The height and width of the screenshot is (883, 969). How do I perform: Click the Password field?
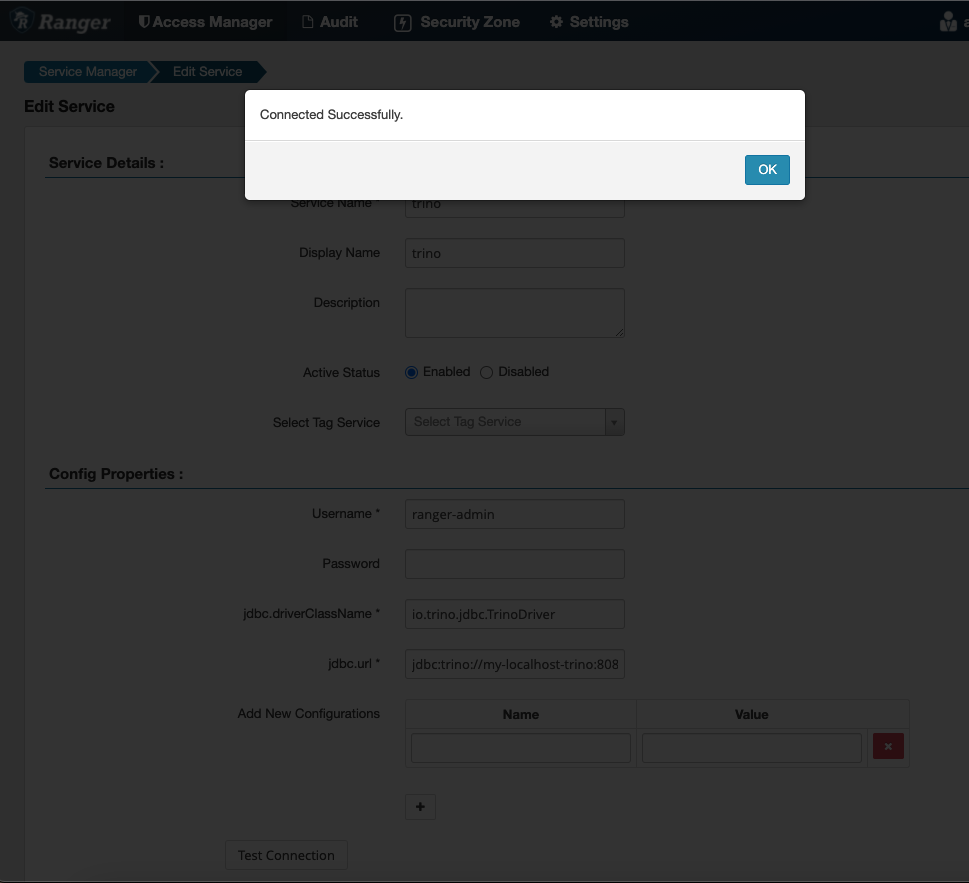tap(515, 564)
